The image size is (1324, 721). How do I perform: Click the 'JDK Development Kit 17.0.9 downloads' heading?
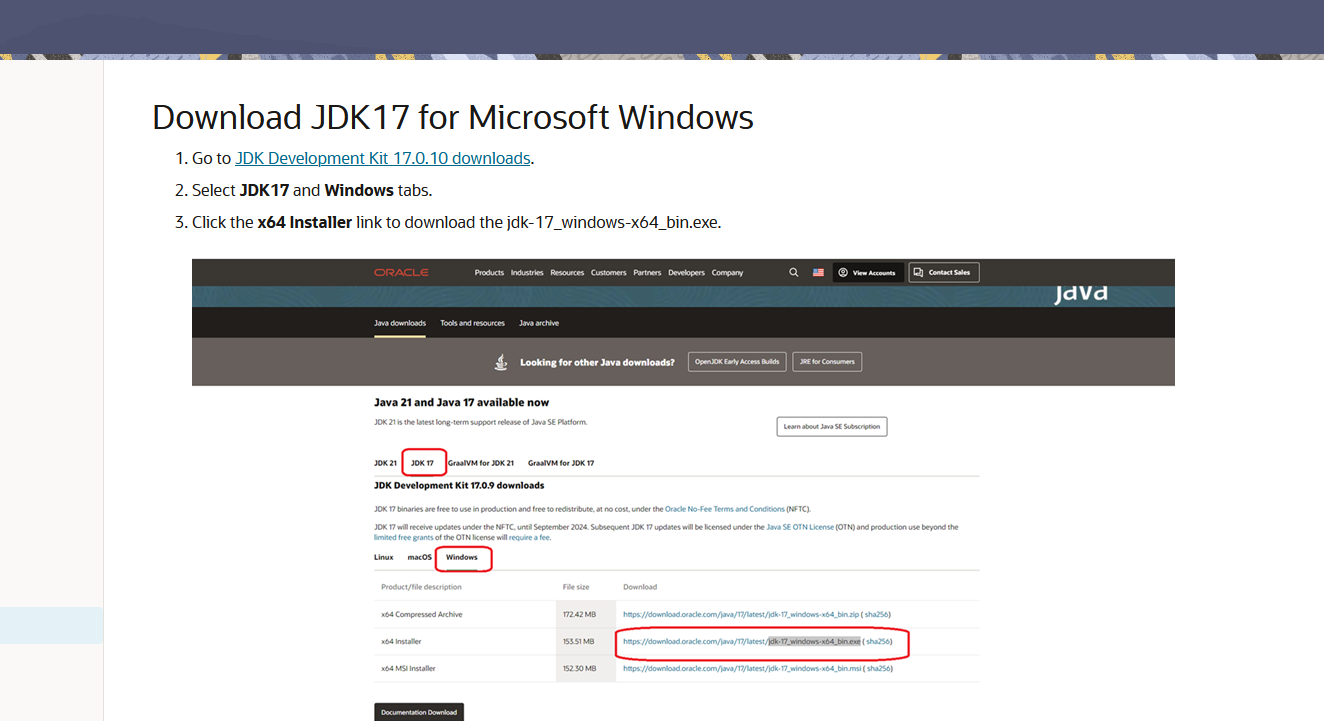(x=459, y=485)
